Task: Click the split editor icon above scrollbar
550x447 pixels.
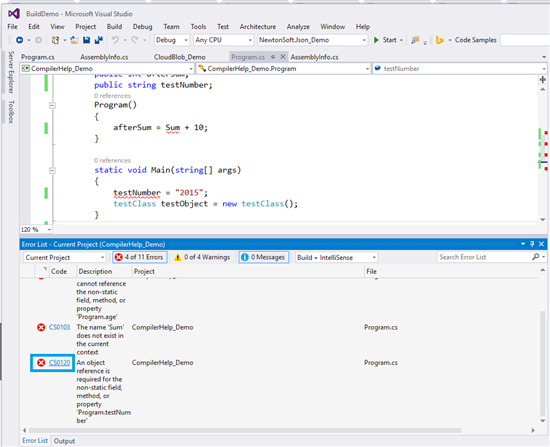Action: [x=543, y=80]
